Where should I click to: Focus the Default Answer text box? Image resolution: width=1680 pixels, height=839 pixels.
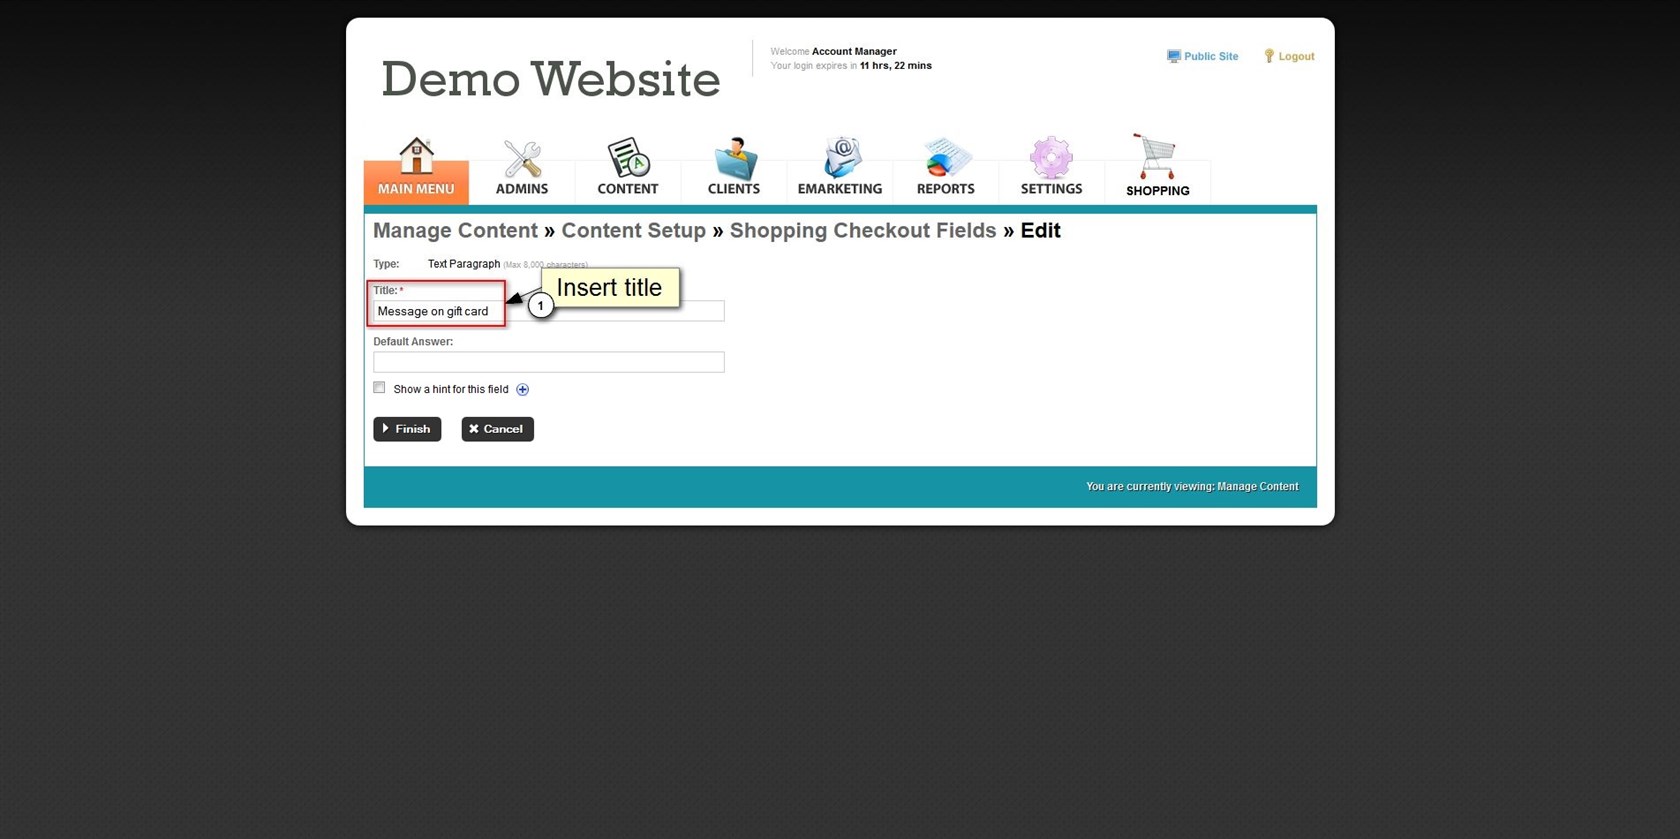pyautogui.click(x=548, y=362)
